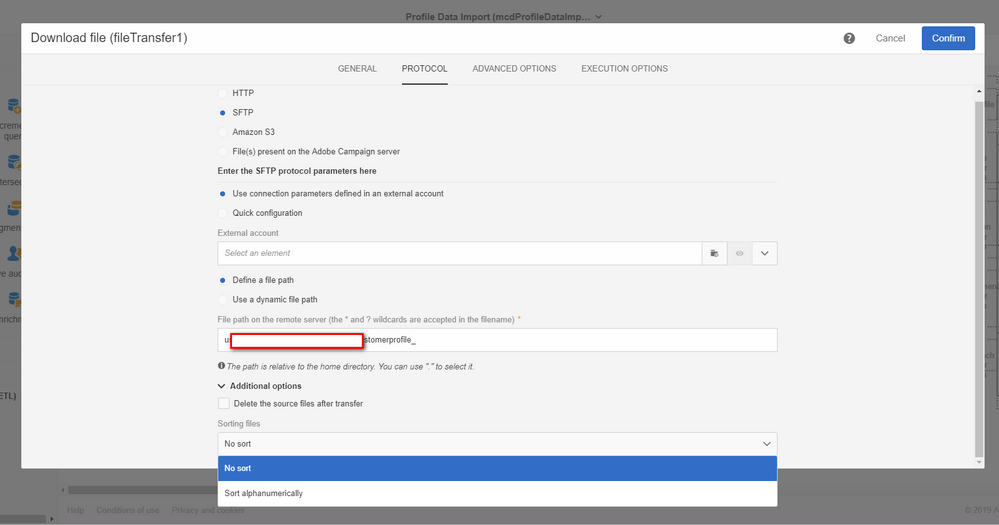Click the Confirm button

pyautogui.click(x=948, y=38)
